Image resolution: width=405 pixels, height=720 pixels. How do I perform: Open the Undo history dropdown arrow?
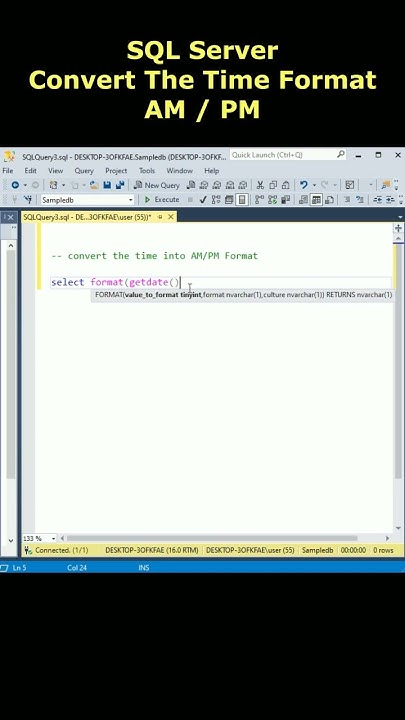(x=314, y=185)
